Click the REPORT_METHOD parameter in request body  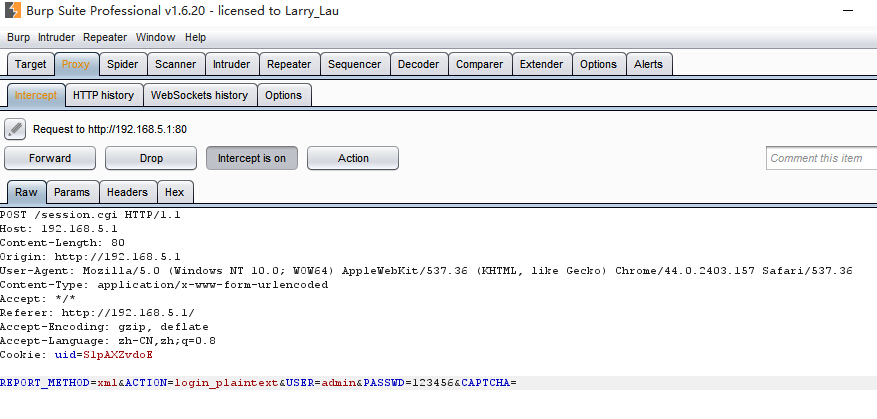pyautogui.click(x=45, y=383)
